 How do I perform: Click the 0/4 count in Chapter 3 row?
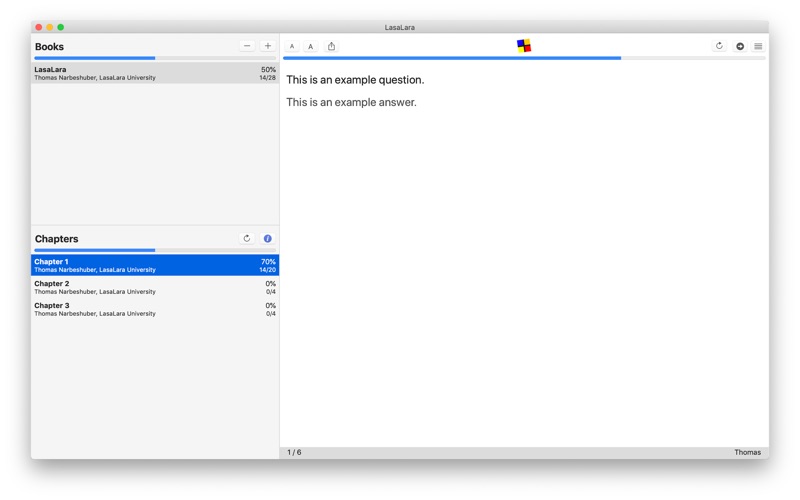click(x=271, y=314)
